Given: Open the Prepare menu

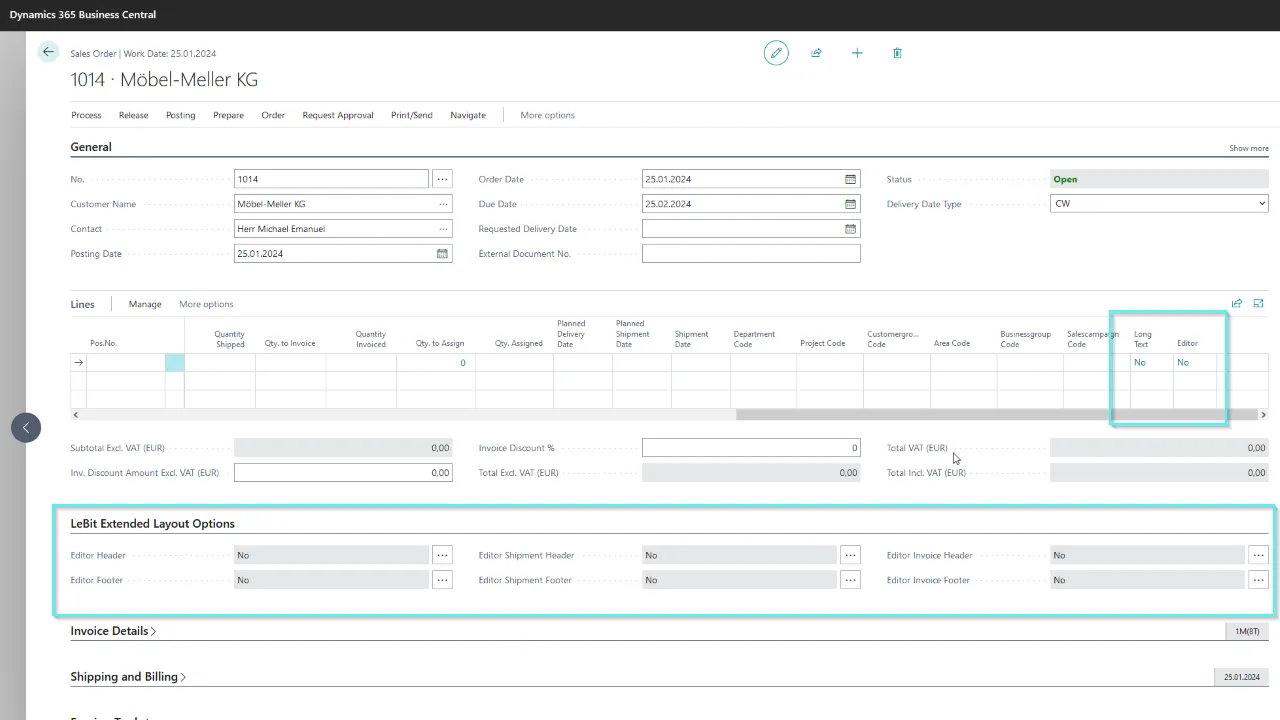Looking at the screenshot, I should click(x=228, y=115).
